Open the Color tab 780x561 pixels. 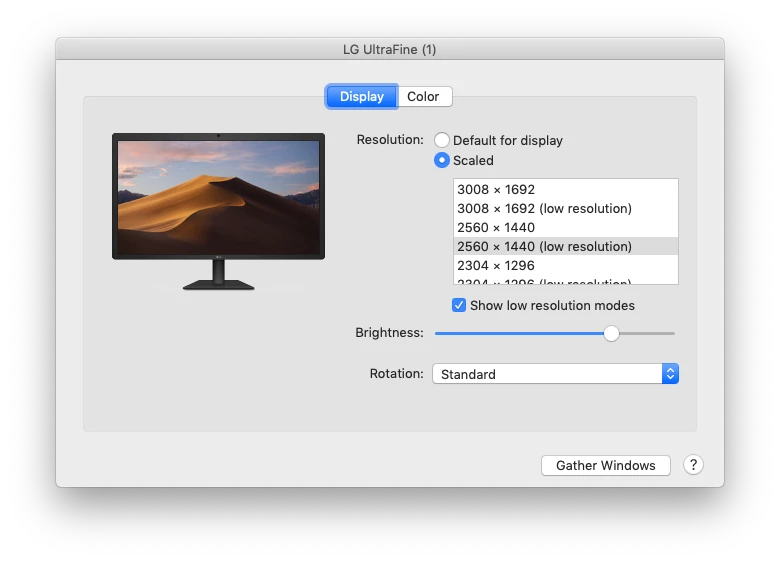[424, 96]
